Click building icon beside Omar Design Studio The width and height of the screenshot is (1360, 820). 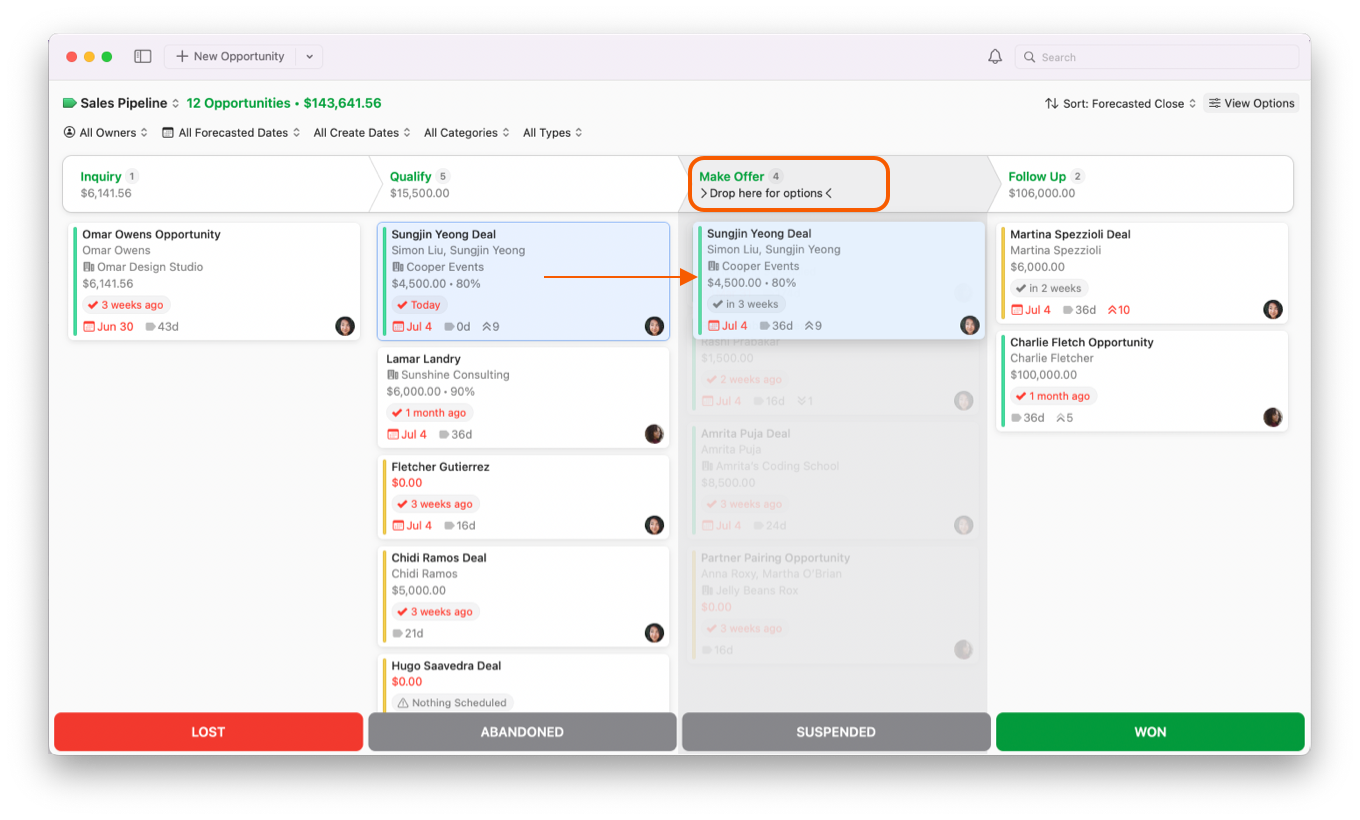(x=89, y=267)
